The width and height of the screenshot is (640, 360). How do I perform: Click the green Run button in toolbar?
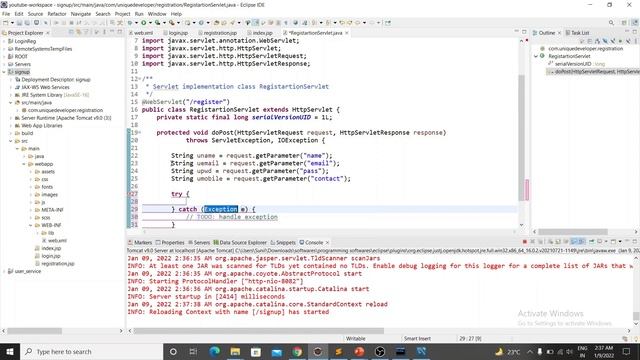[x=143, y=23]
